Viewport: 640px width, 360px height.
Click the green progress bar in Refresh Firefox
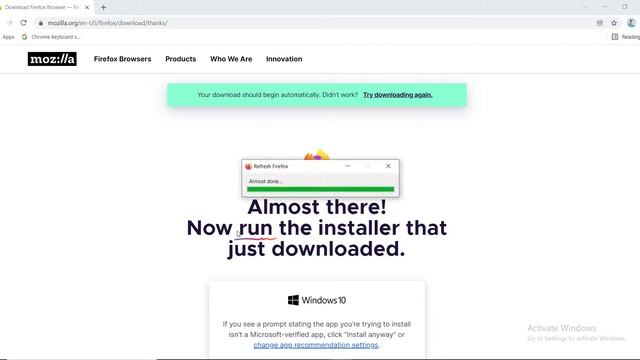pyautogui.click(x=320, y=189)
